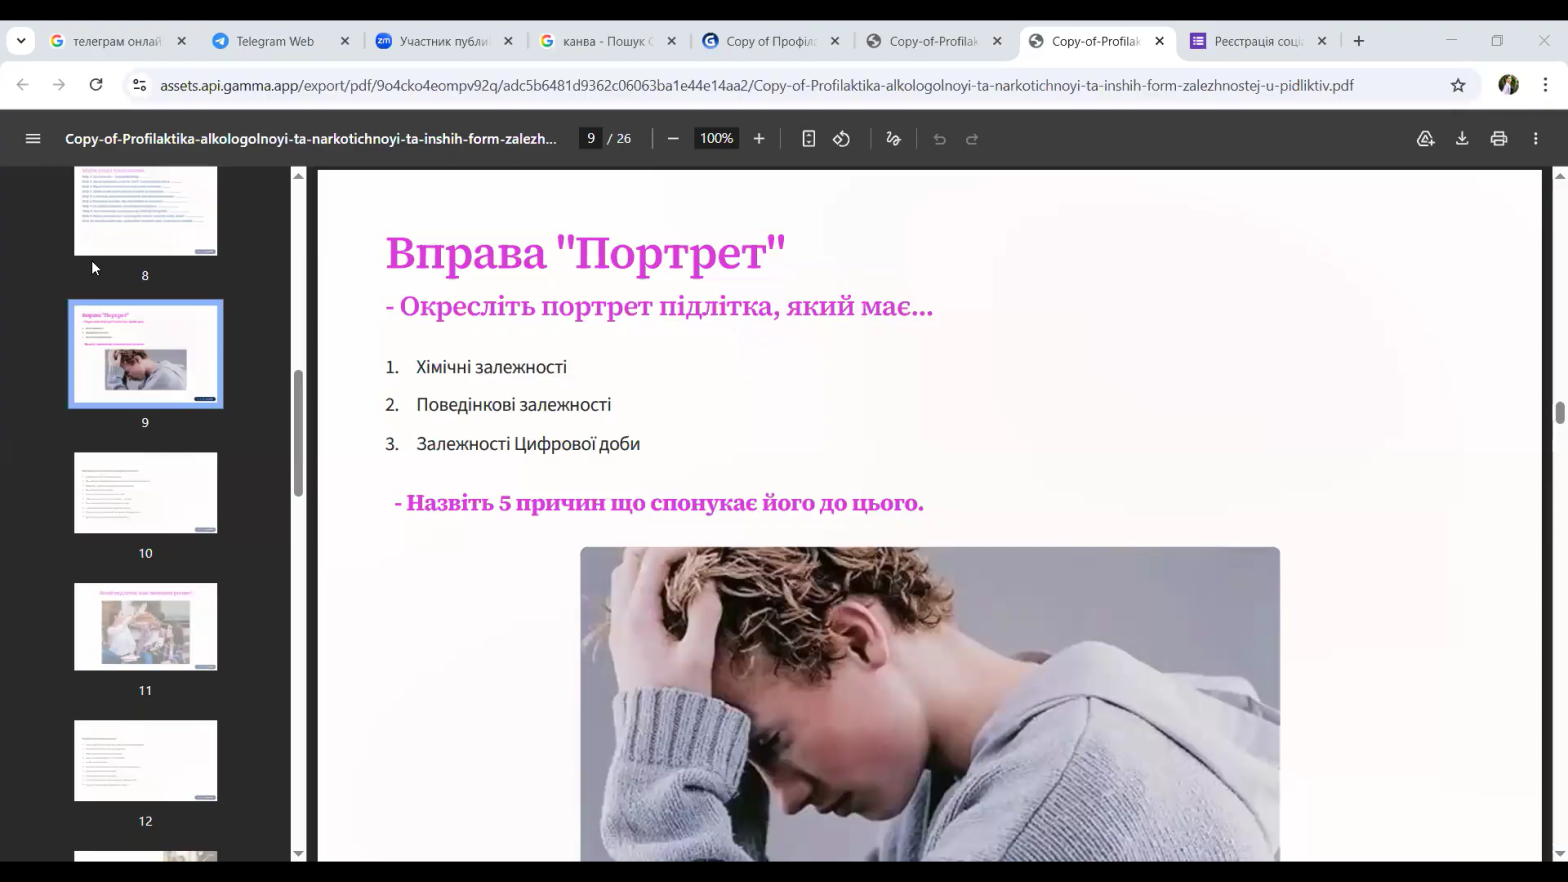Download the PDF file
Image resolution: width=1568 pixels, height=882 pixels.
(1462, 139)
